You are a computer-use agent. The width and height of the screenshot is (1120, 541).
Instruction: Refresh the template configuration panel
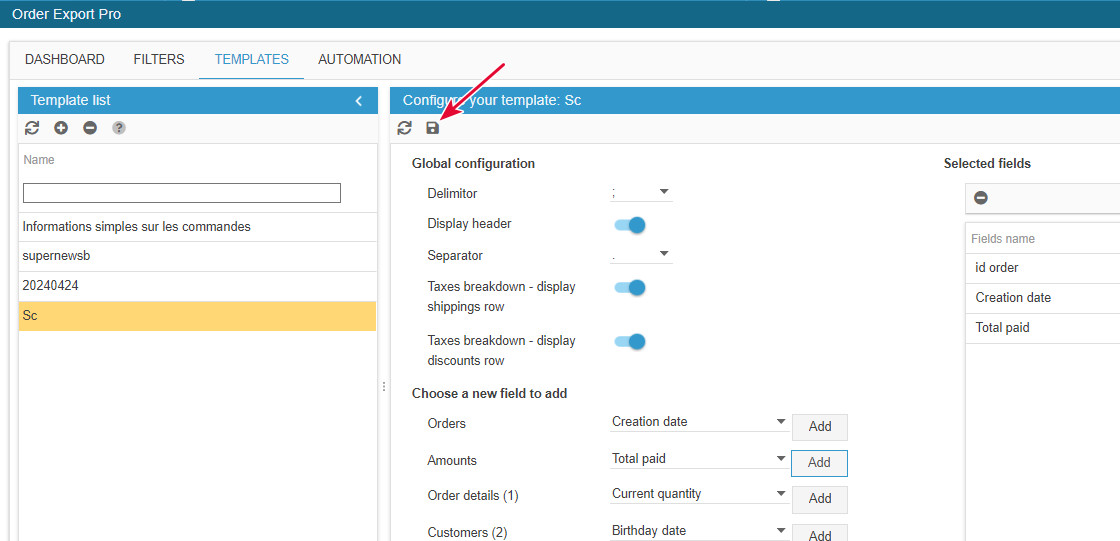[x=404, y=128]
